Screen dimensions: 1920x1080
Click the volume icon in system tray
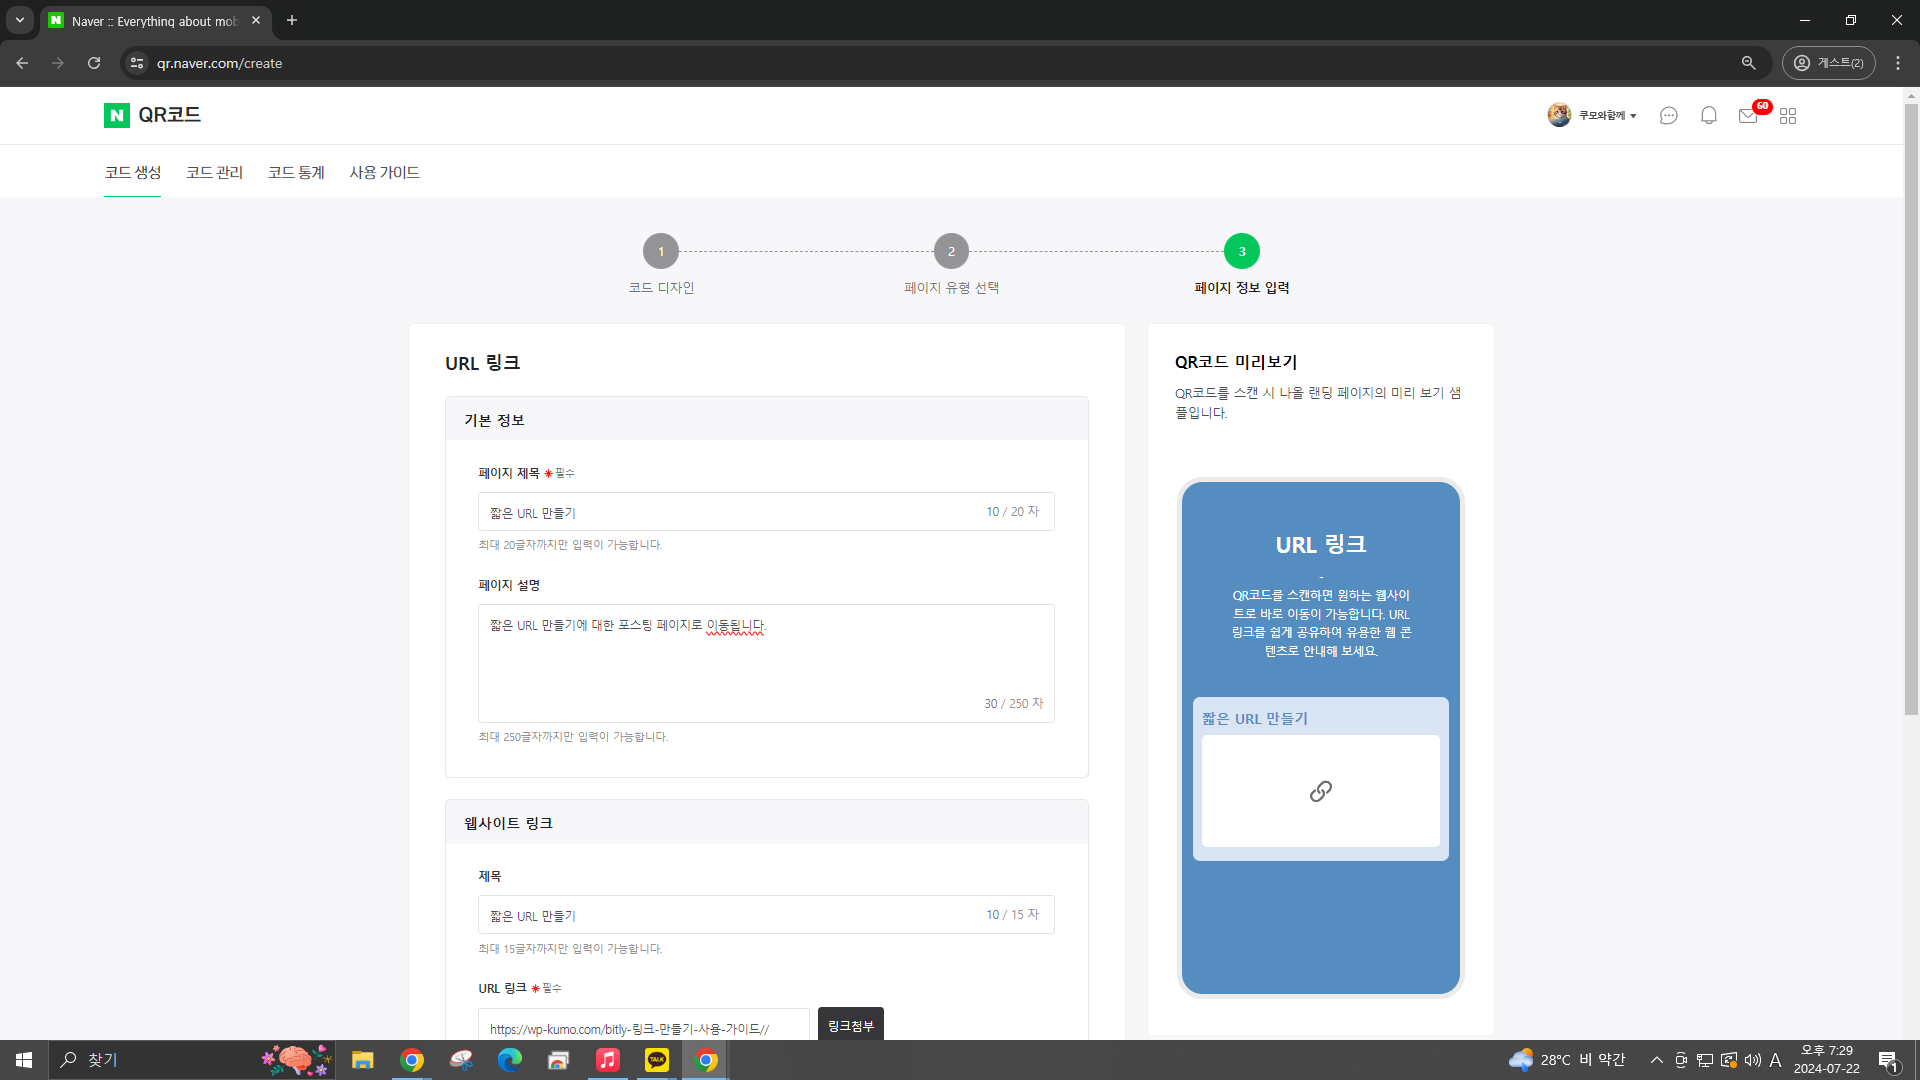coord(1751,1060)
